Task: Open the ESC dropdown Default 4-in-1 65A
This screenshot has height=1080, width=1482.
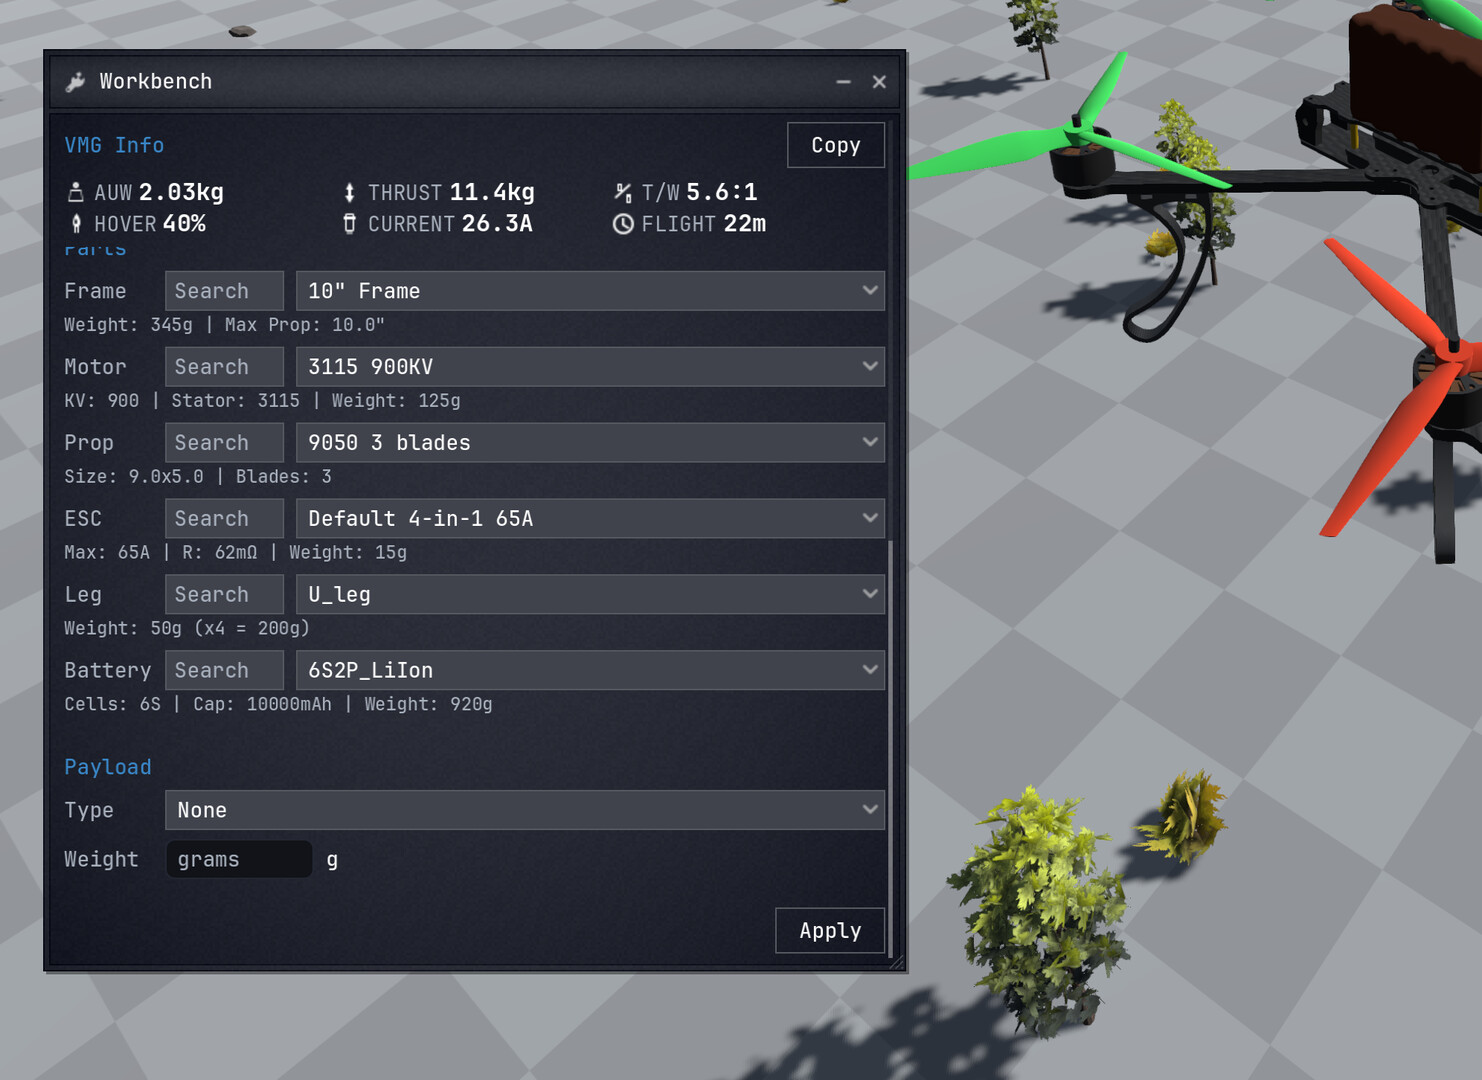Action: (590, 518)
